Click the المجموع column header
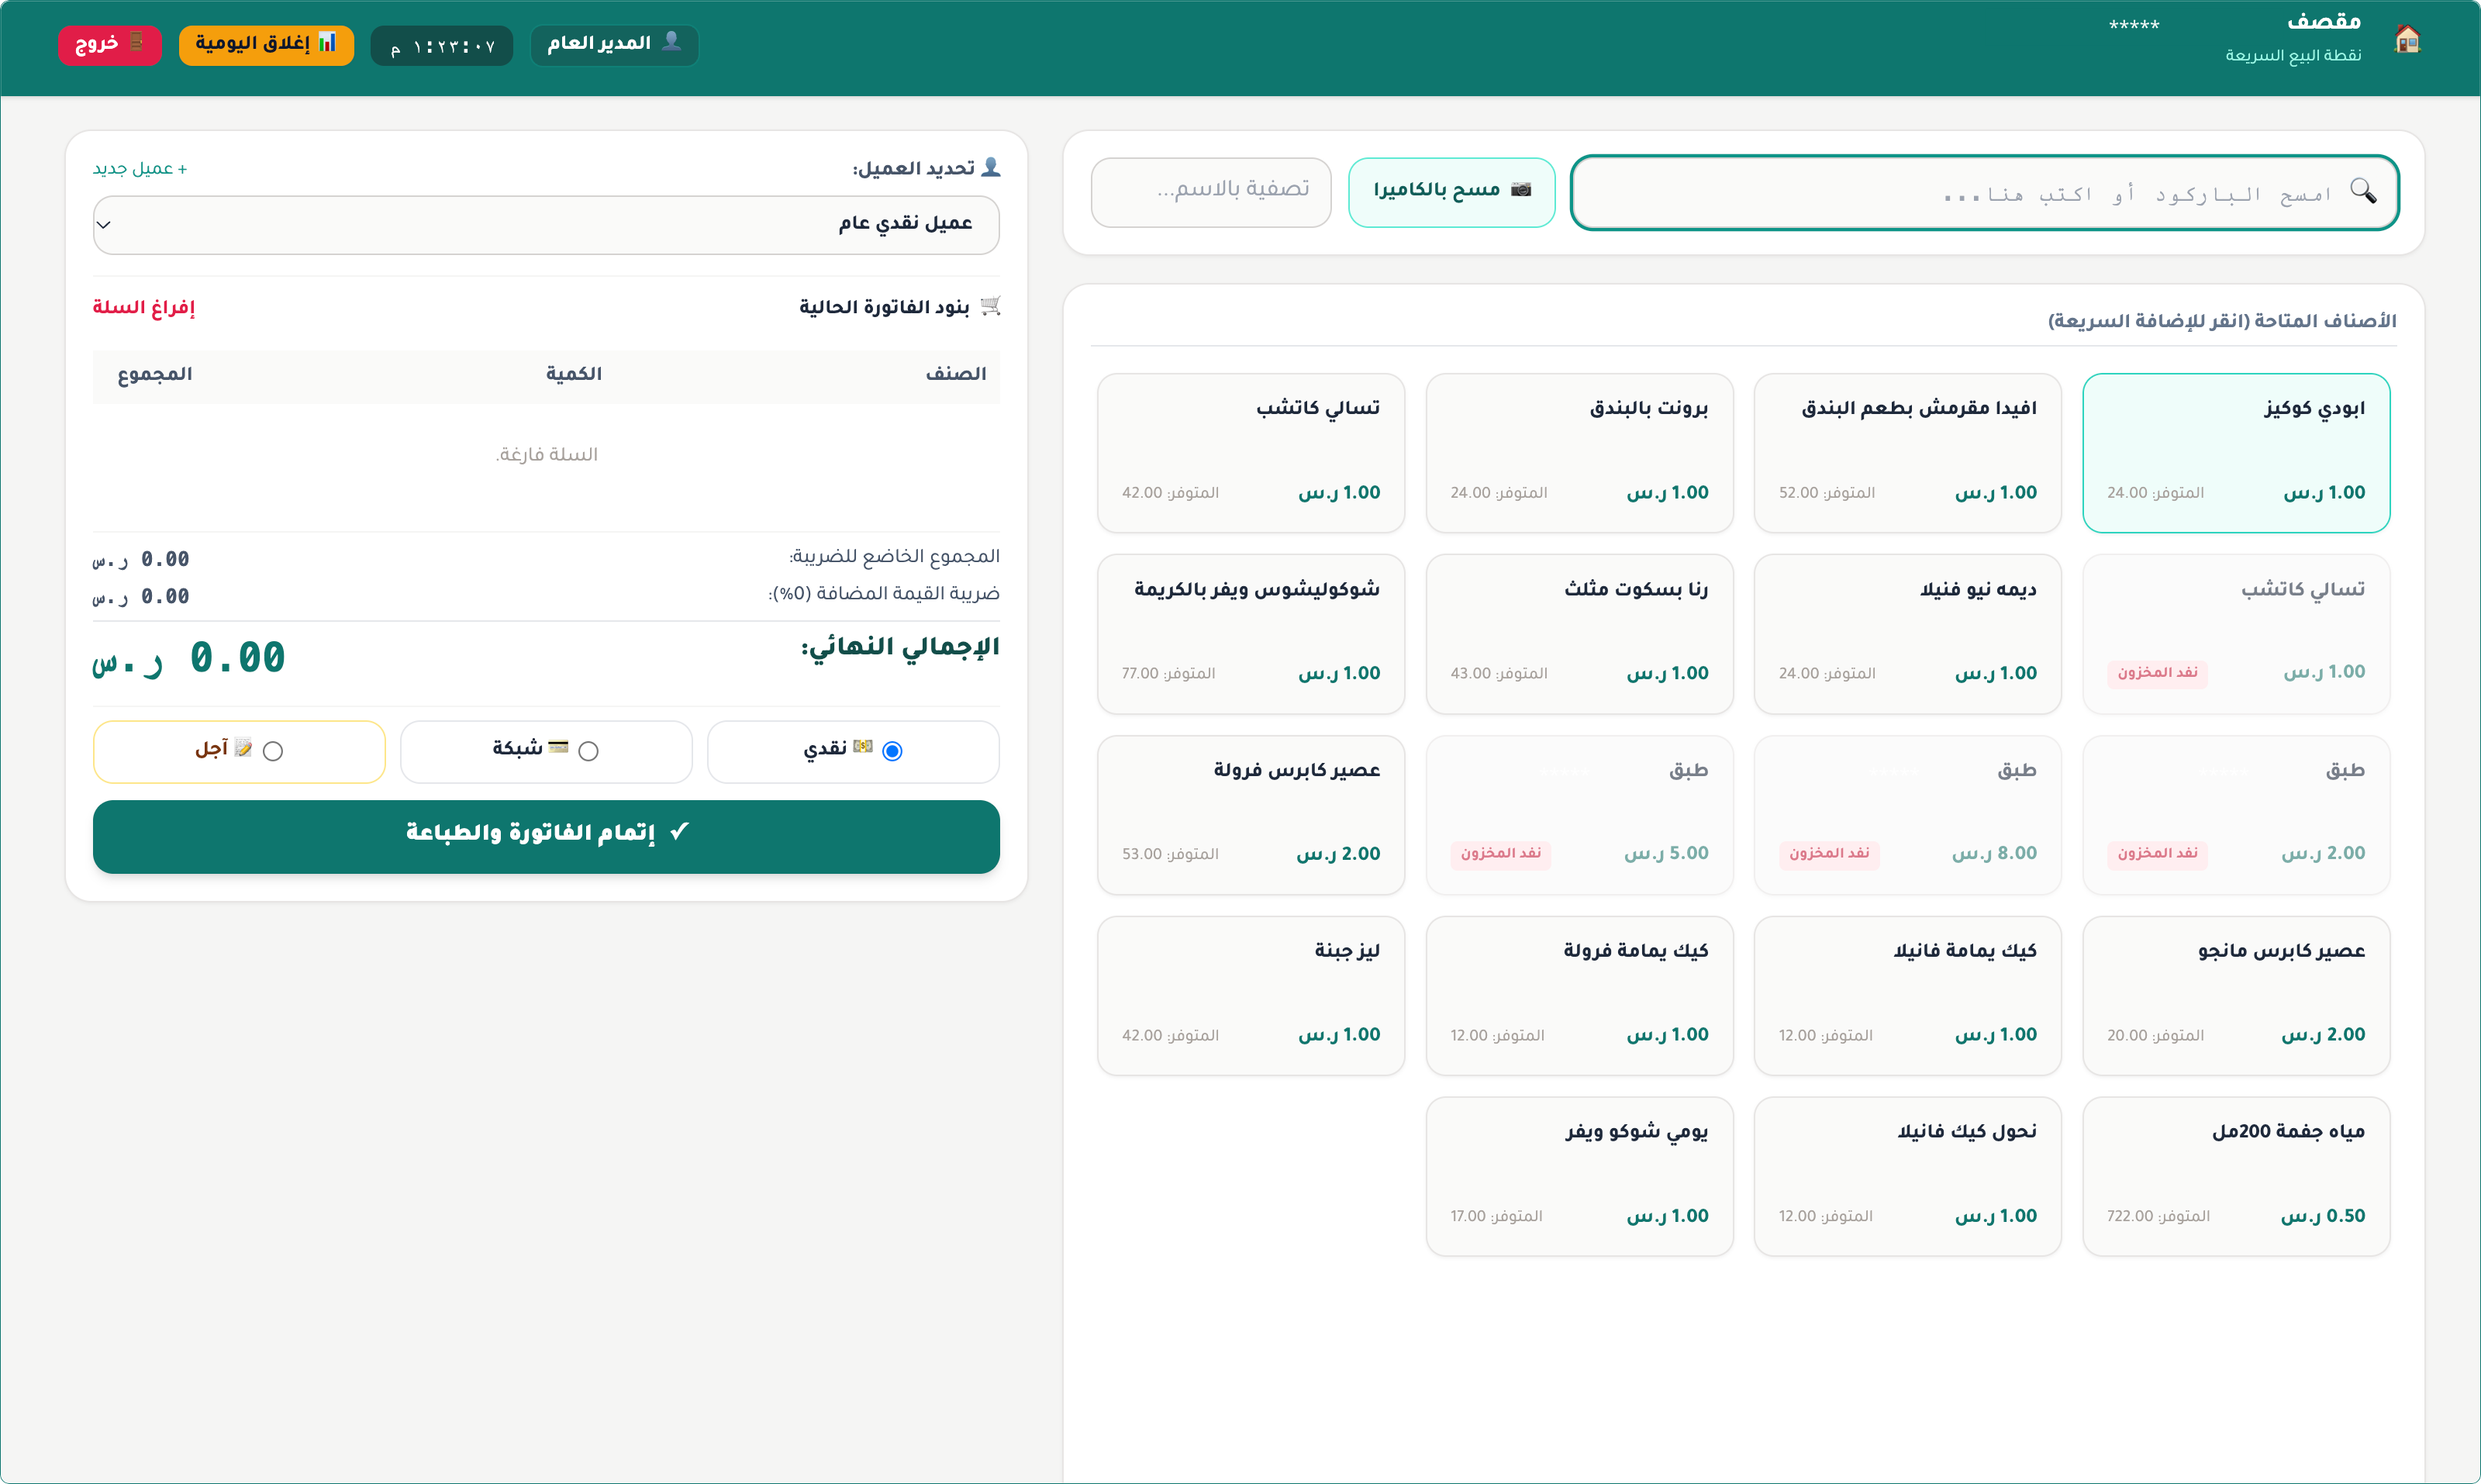Image resolution: width=2481 pixels, height=1484 pixels. pyautogui.click(x=155, y=374)
